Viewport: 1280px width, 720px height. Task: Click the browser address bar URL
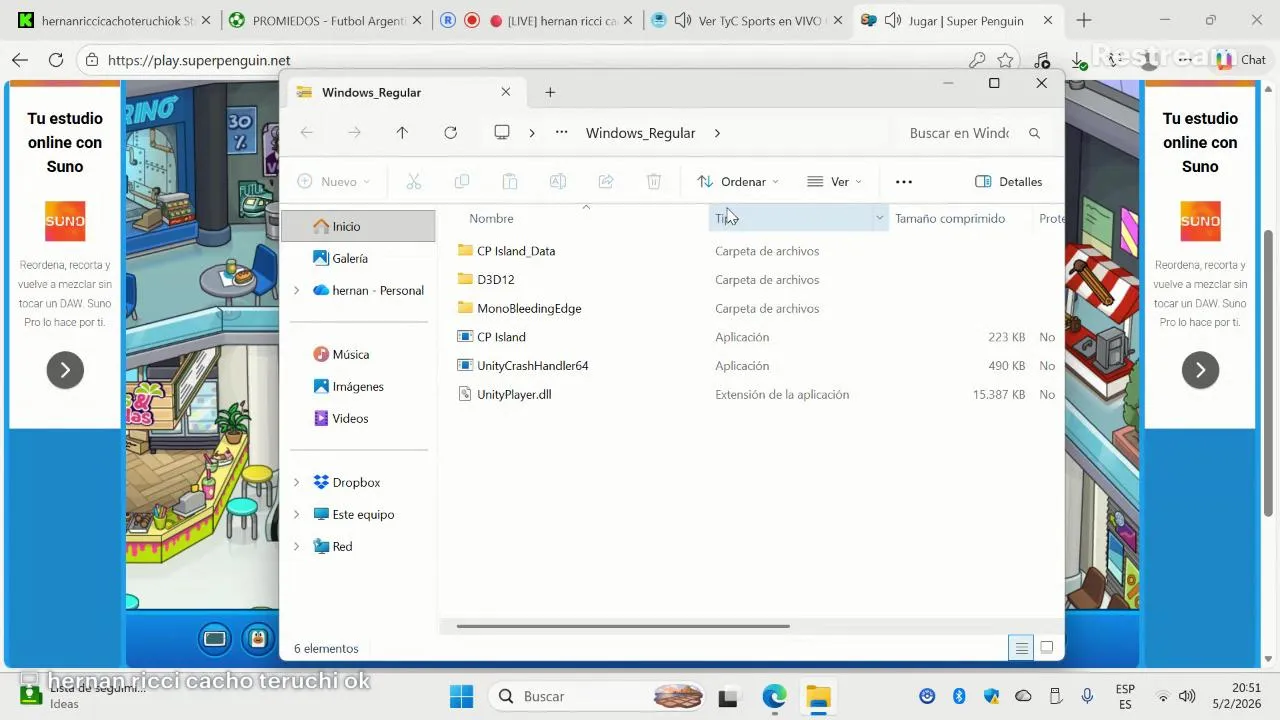tap(199, 60)
